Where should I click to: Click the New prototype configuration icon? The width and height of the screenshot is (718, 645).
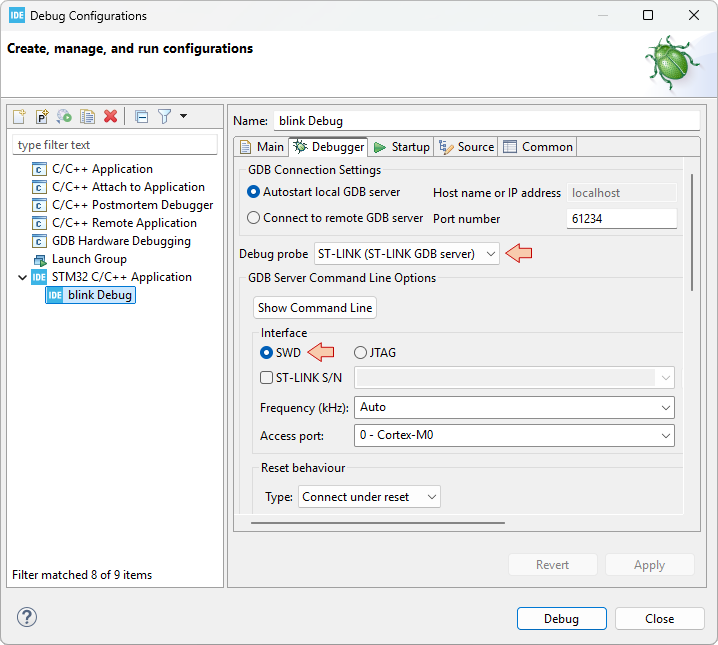click(42, 117)
